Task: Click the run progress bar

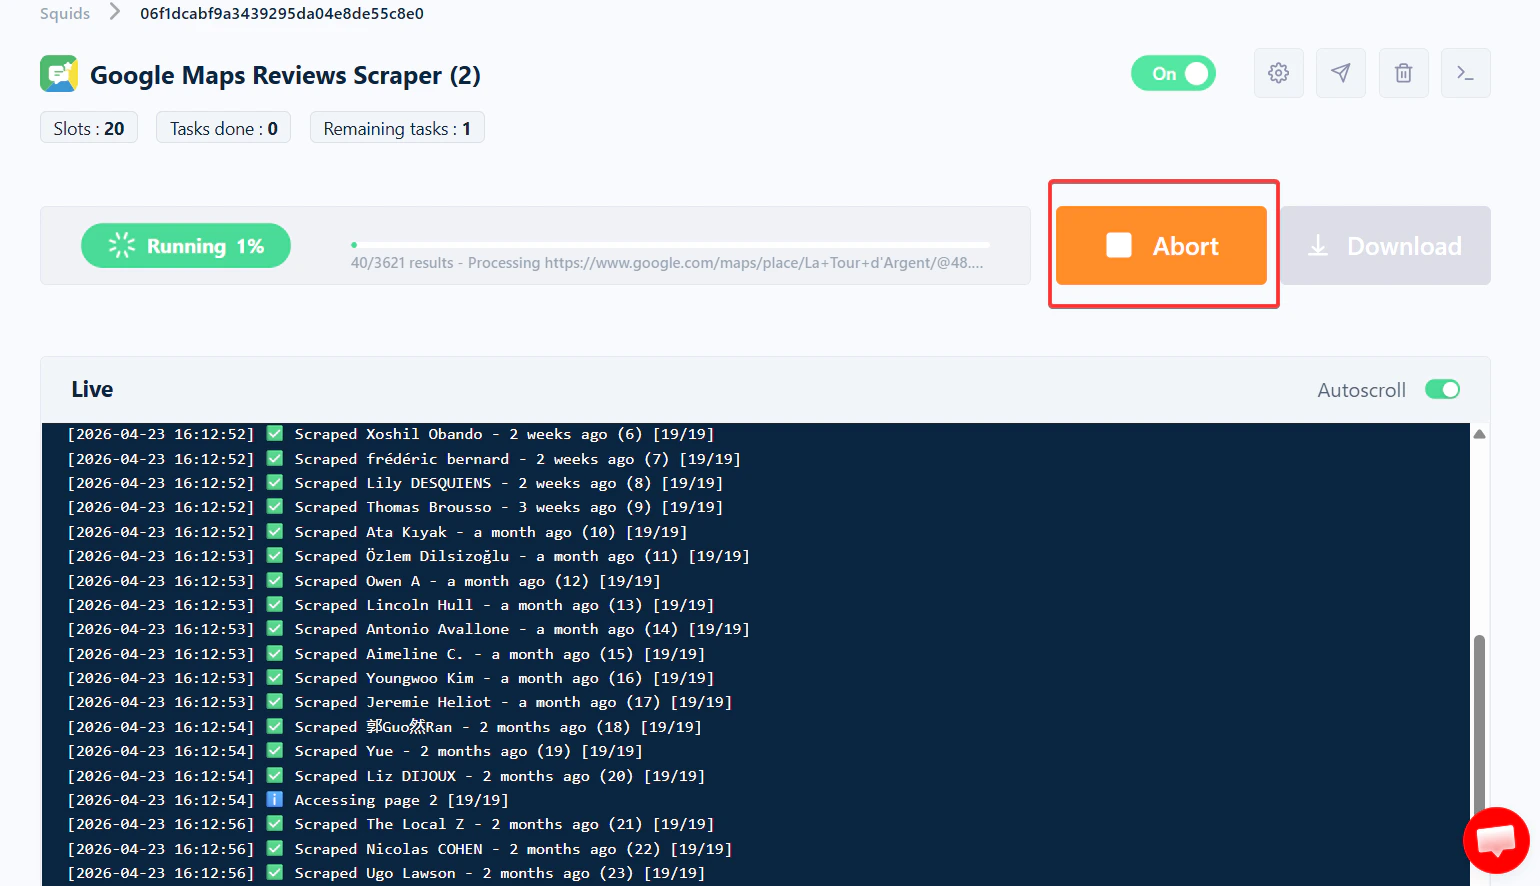Action: coord(670,244)
